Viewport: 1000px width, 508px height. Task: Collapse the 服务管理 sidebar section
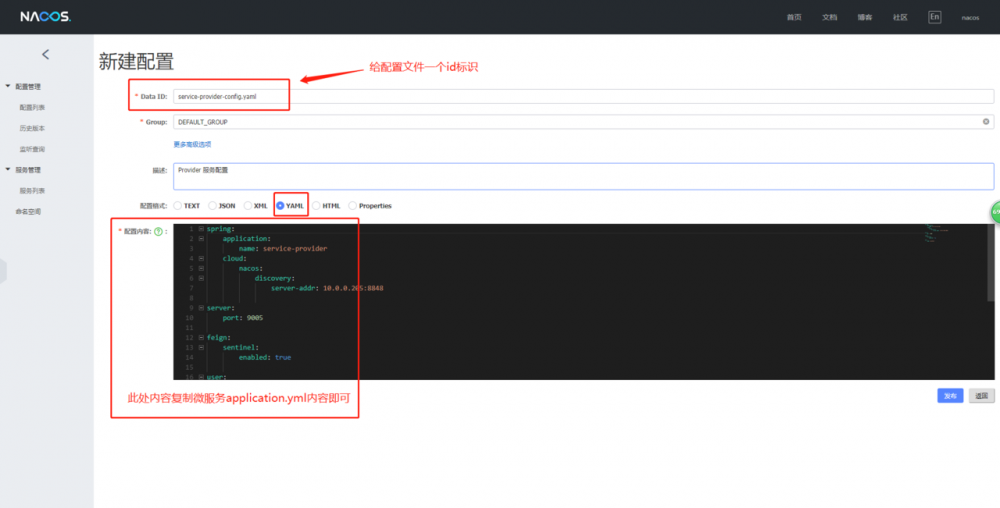click(x=8, y=170)
